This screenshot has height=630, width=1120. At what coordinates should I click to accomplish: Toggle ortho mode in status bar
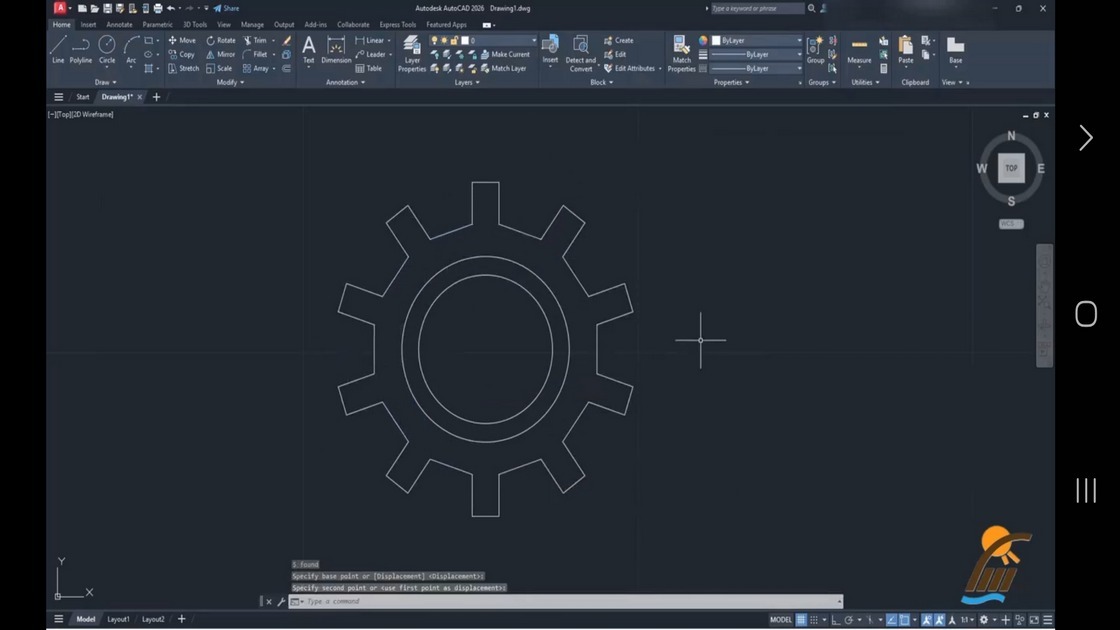[835, 620]
